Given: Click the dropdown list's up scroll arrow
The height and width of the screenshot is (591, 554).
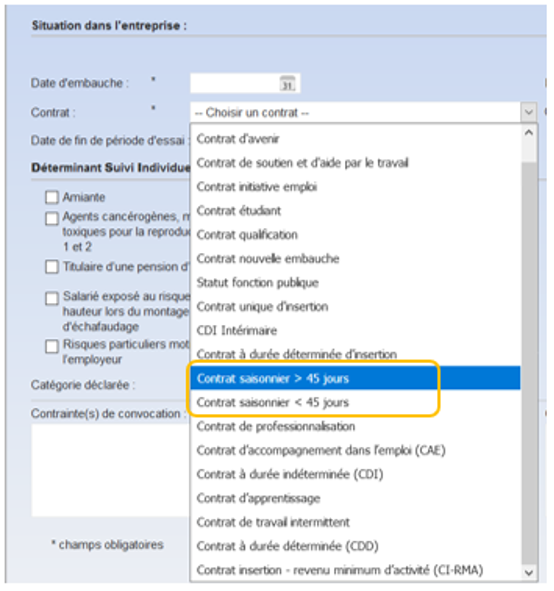Looking at the screenshot, I should (529, 133).
